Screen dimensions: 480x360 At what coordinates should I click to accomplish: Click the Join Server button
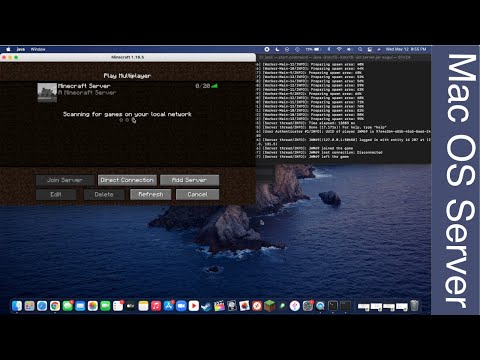[x=65, y=180]
